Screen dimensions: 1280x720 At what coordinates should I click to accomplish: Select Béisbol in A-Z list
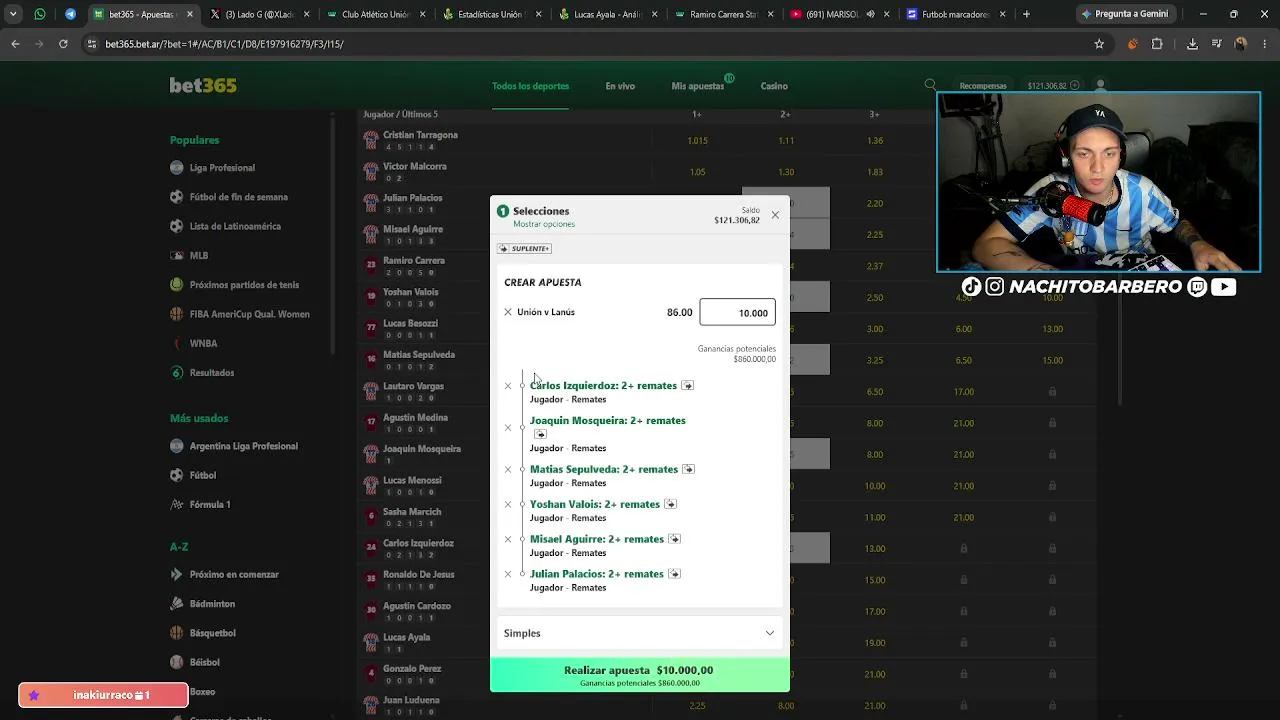(x=204, y=662)
